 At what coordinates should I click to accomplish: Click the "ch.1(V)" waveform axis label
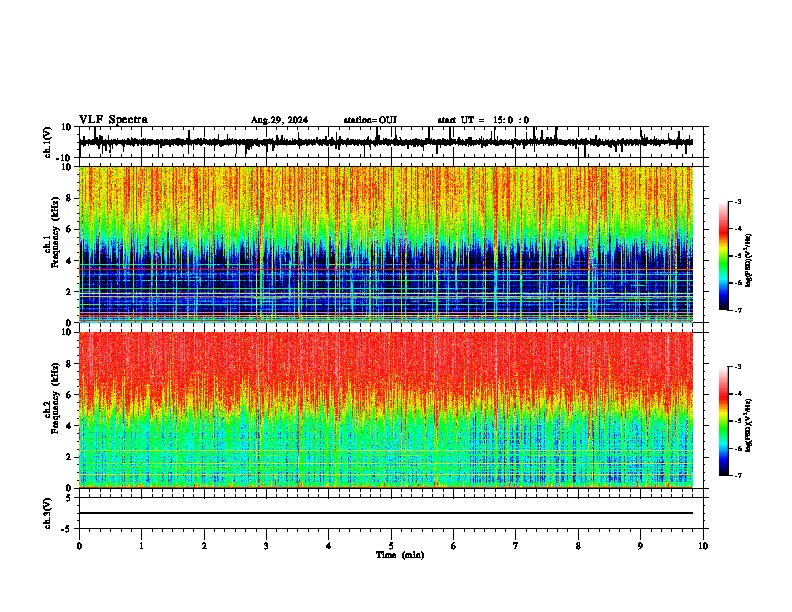point(48,142)
